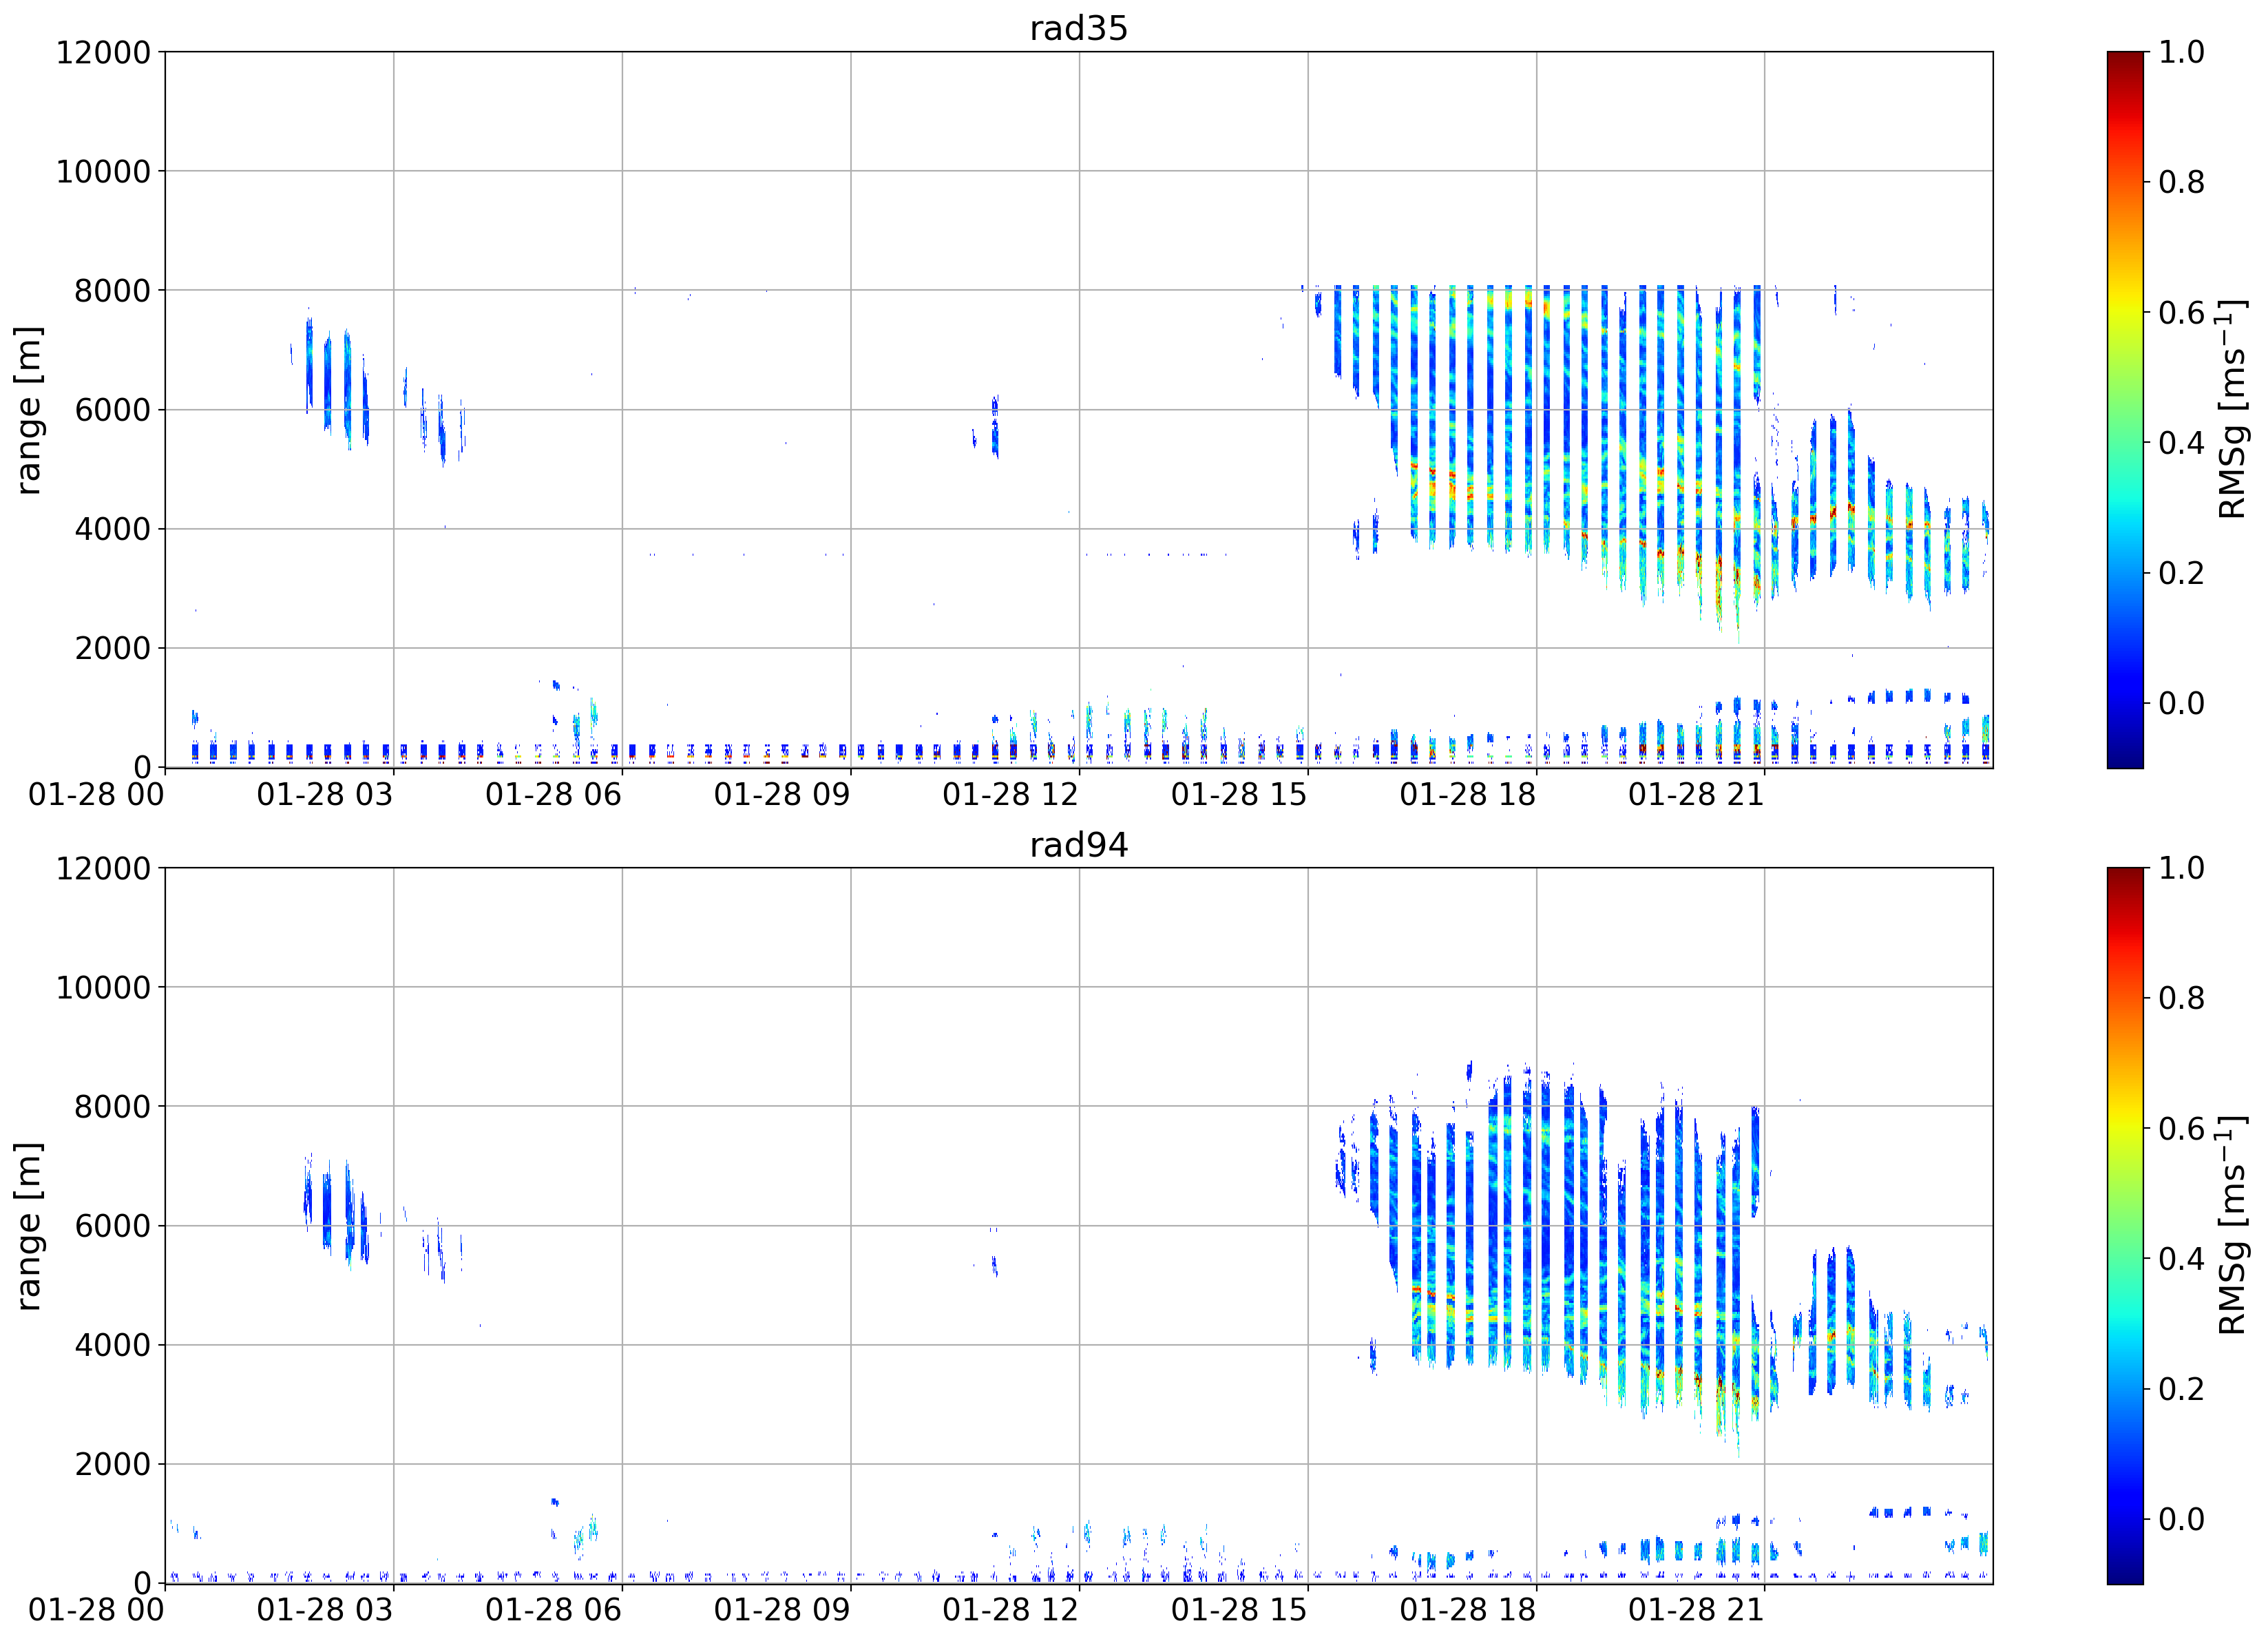This screenshot has height=1641, width=2268.
Task: Click the top colorbar RMSg label
Action: (2232, 409)
